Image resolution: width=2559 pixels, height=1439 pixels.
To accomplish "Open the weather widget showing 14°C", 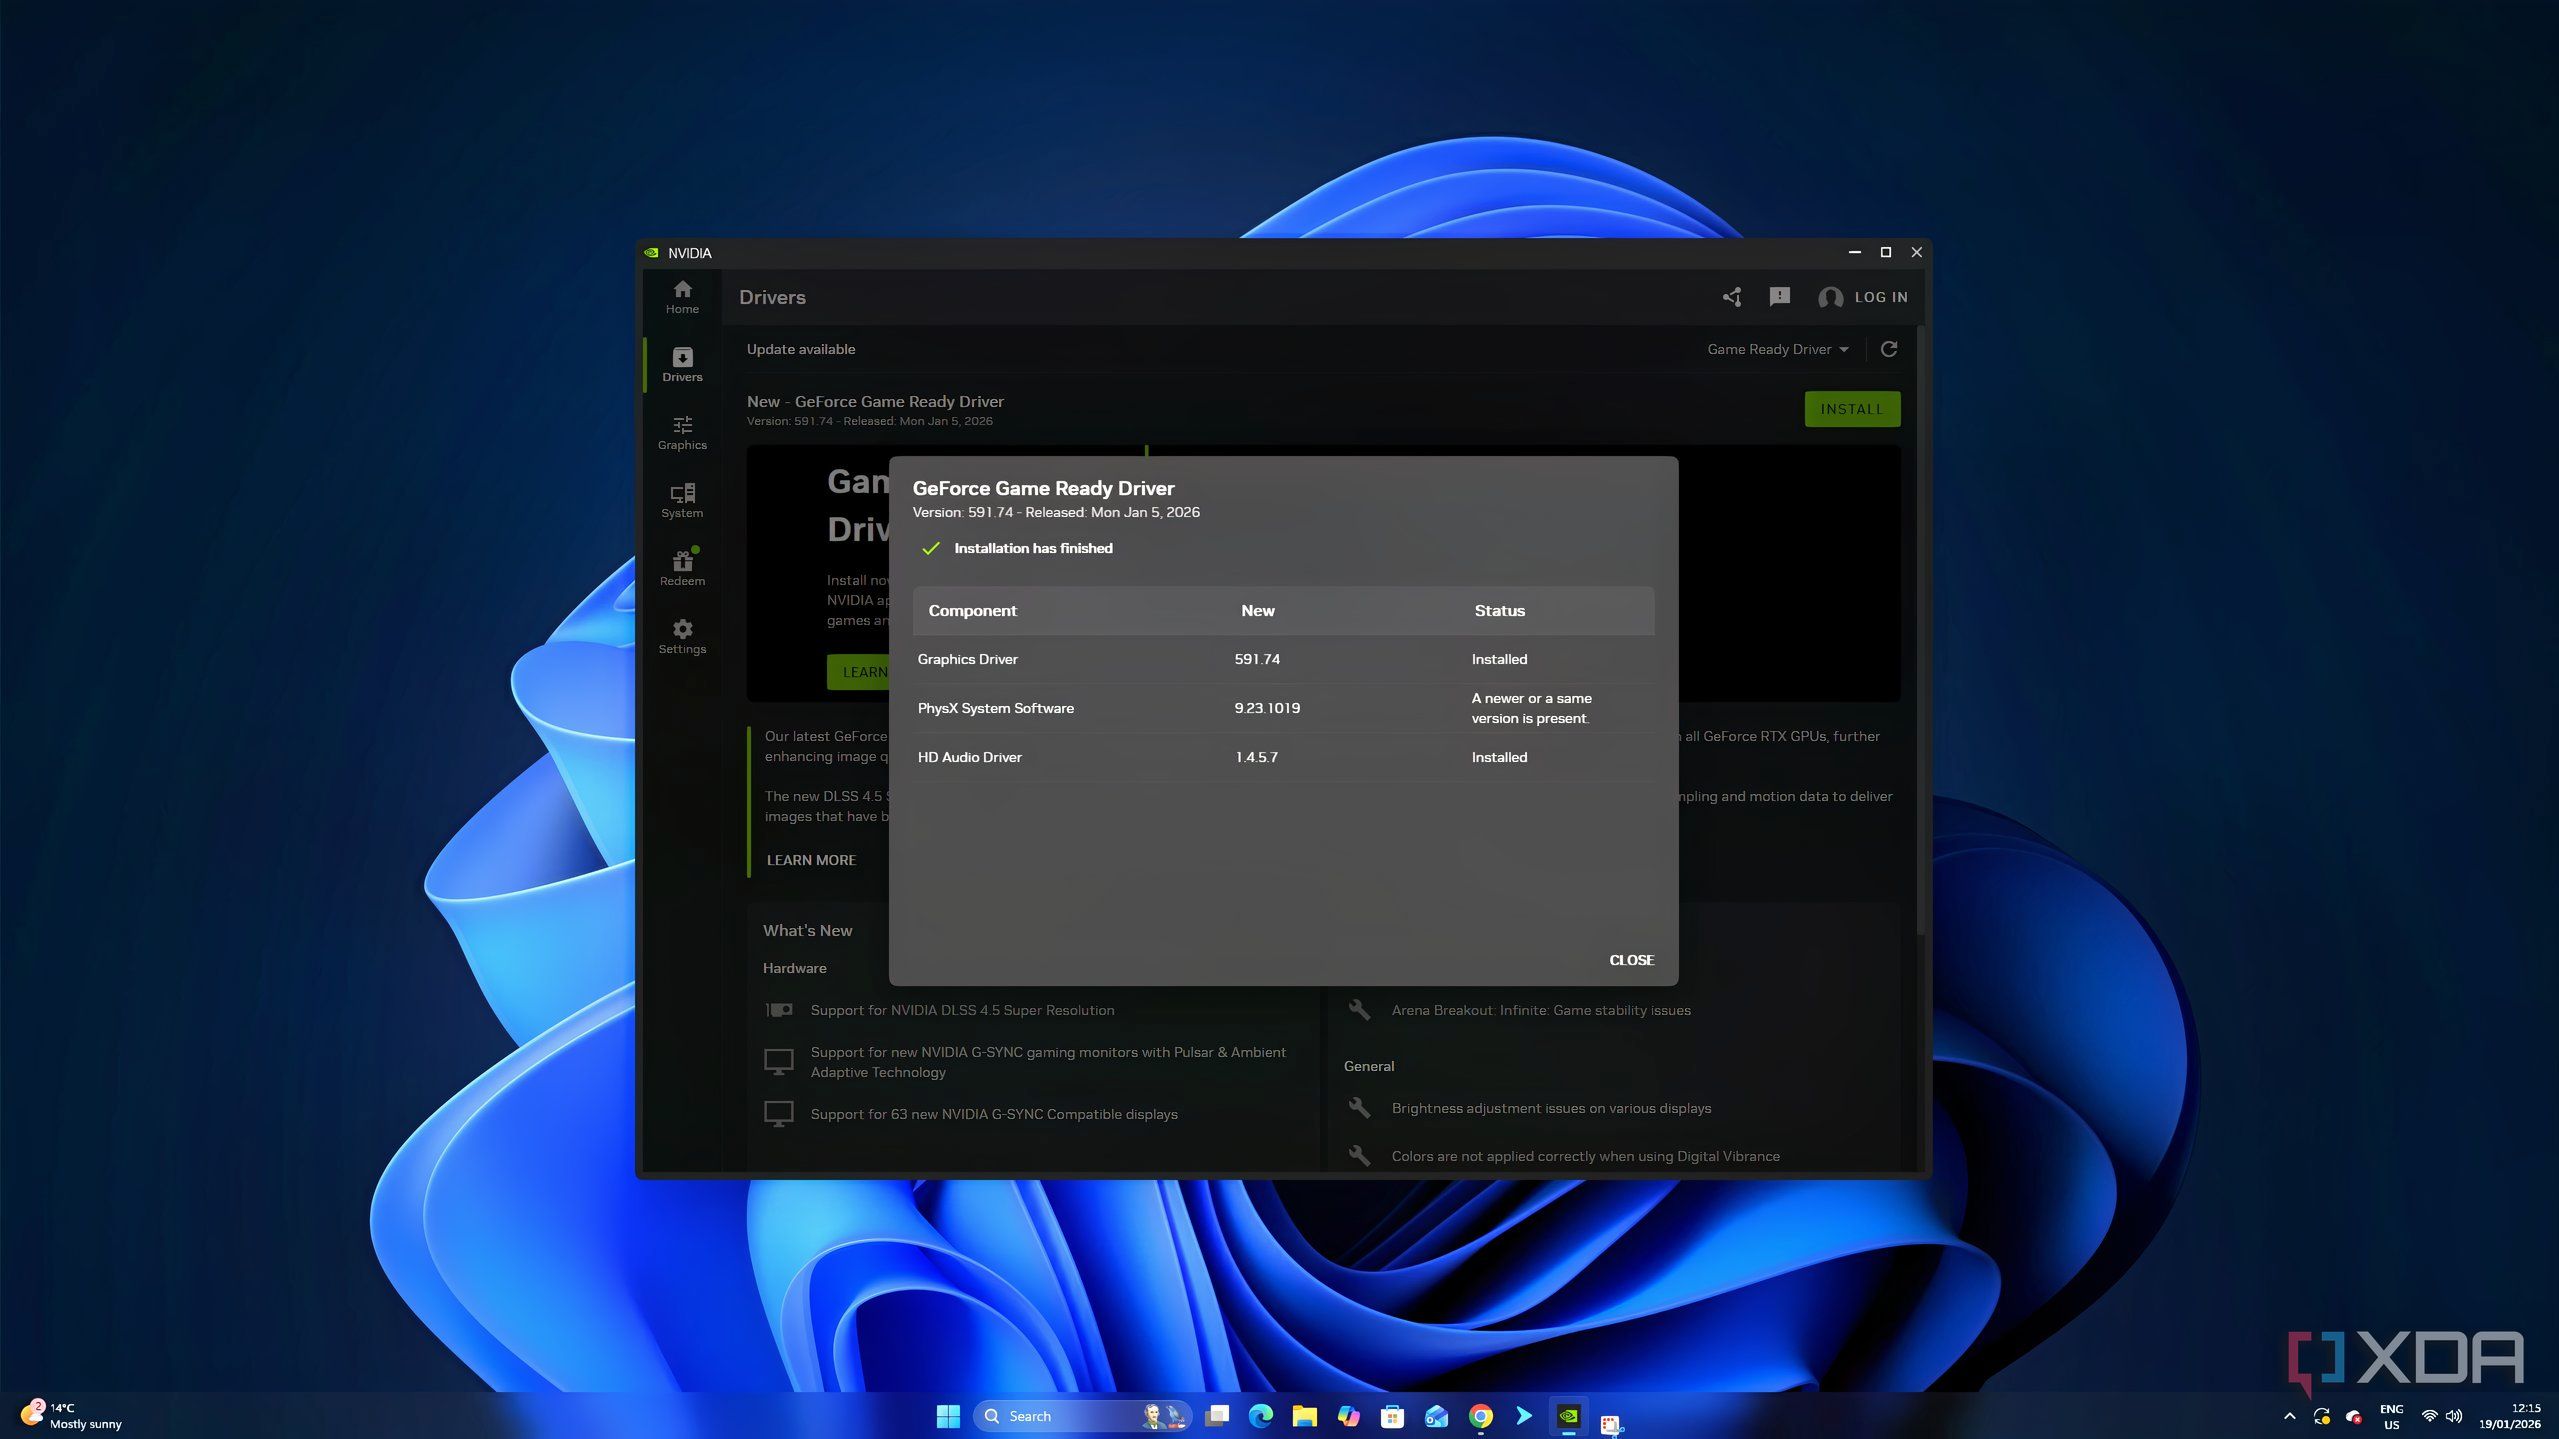I will pos(72,1416).
